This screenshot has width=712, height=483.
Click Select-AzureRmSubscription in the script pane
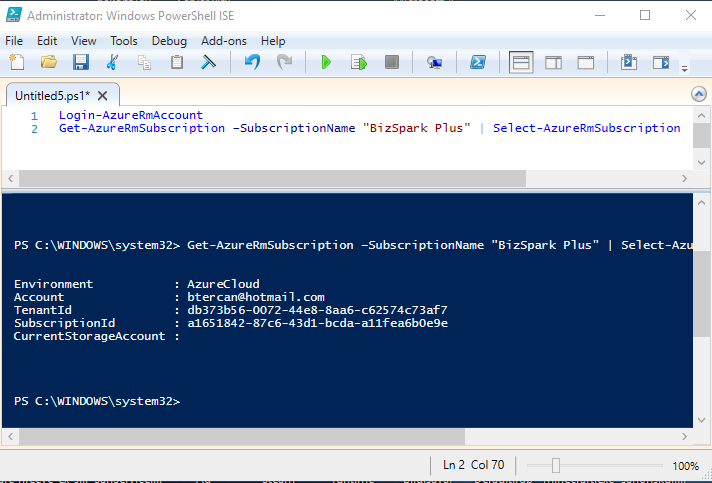(x=587, y=128)
